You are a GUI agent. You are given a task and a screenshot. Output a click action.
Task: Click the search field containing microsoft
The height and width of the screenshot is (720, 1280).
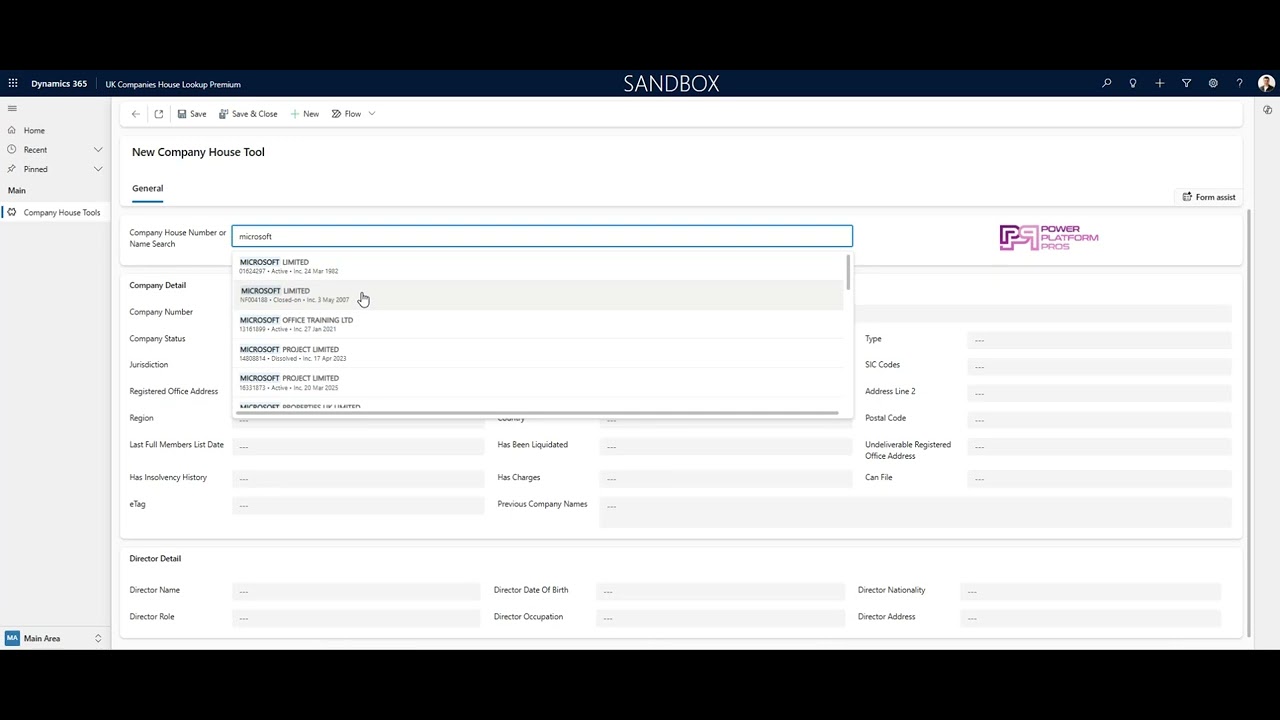(542, 236)
